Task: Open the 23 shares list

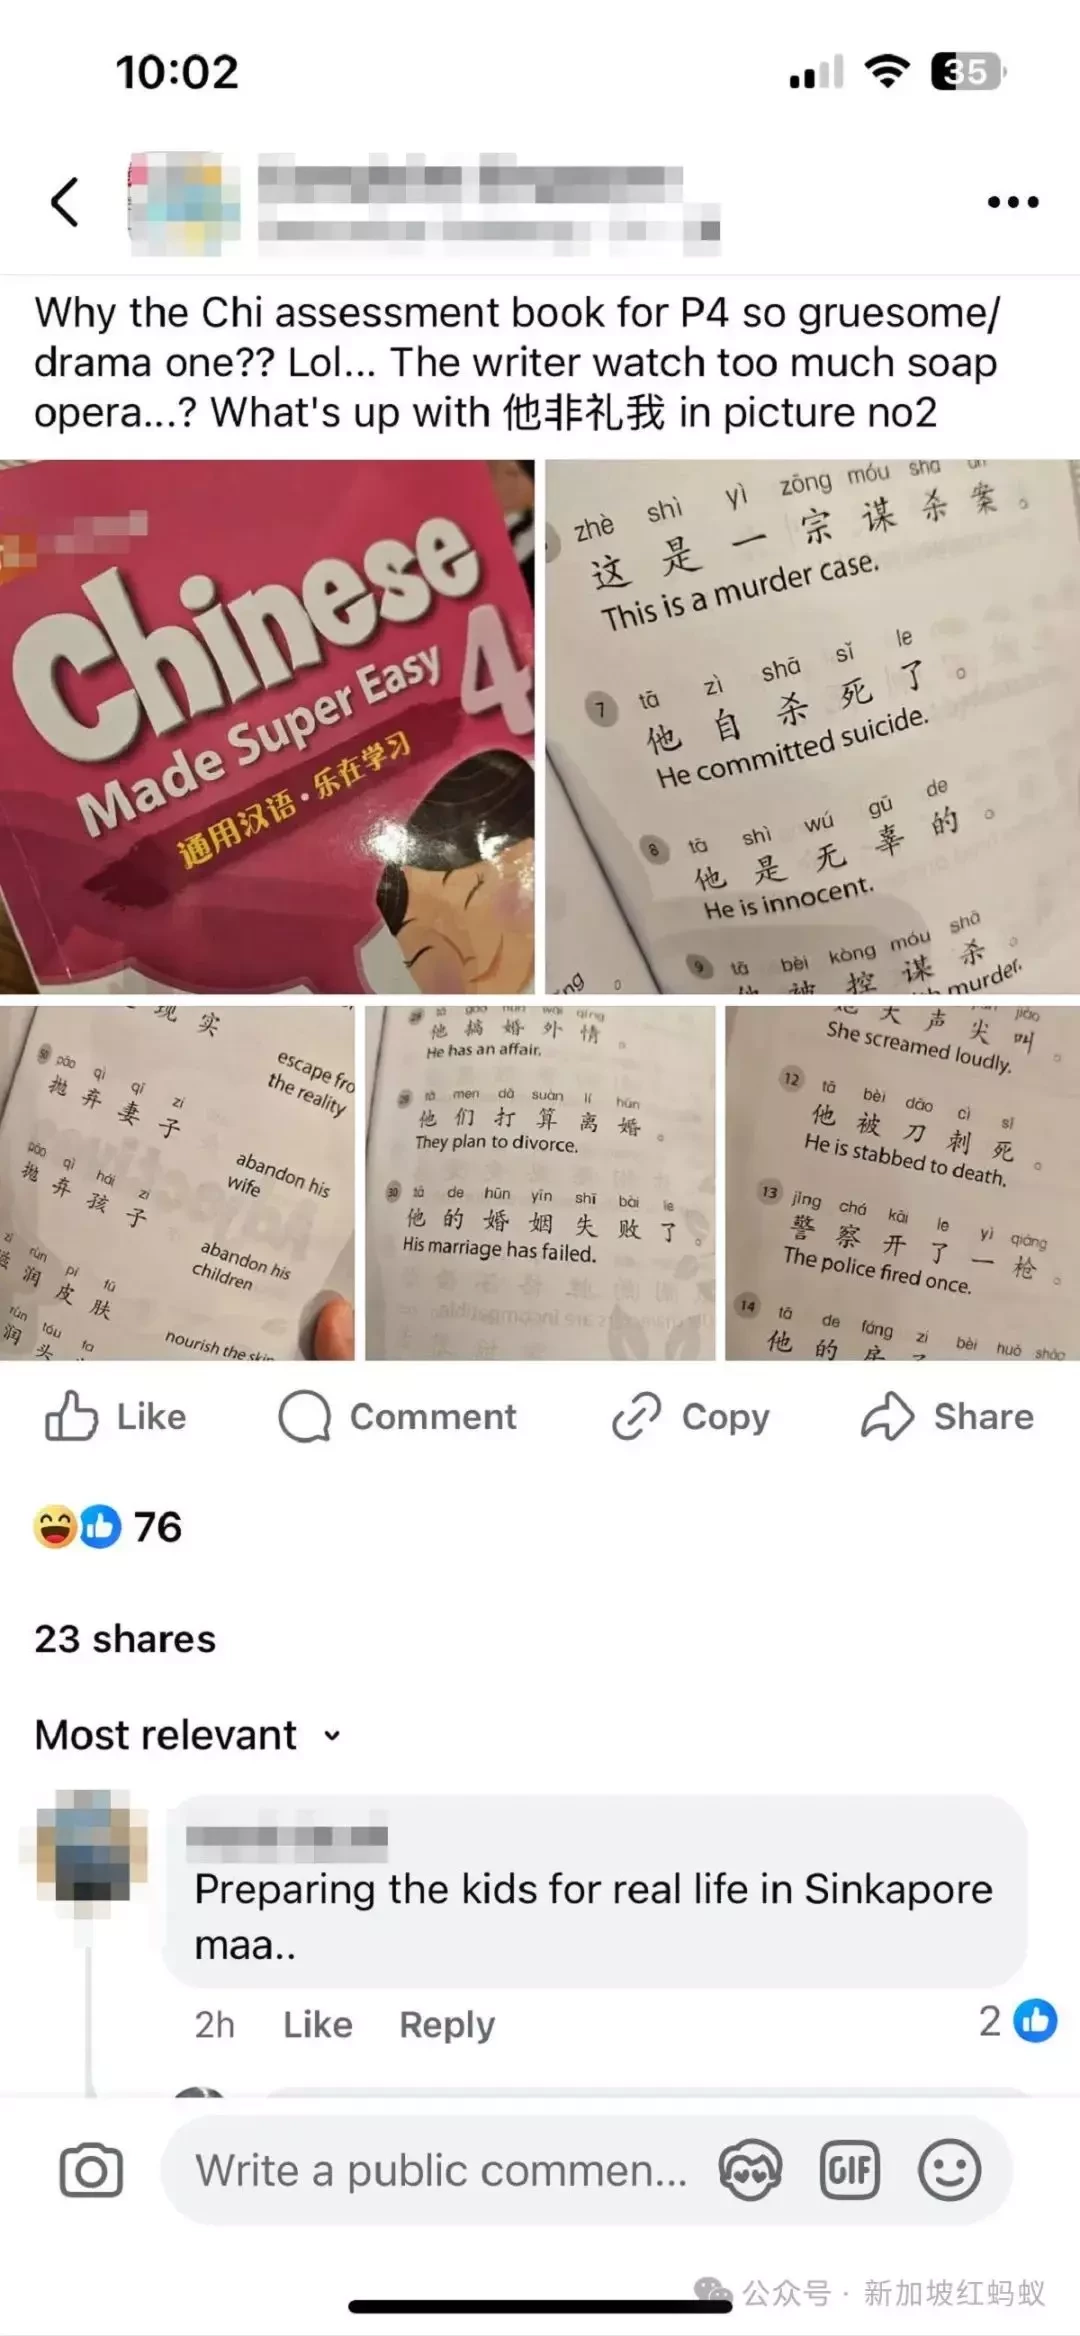Action: point(125,1639)
